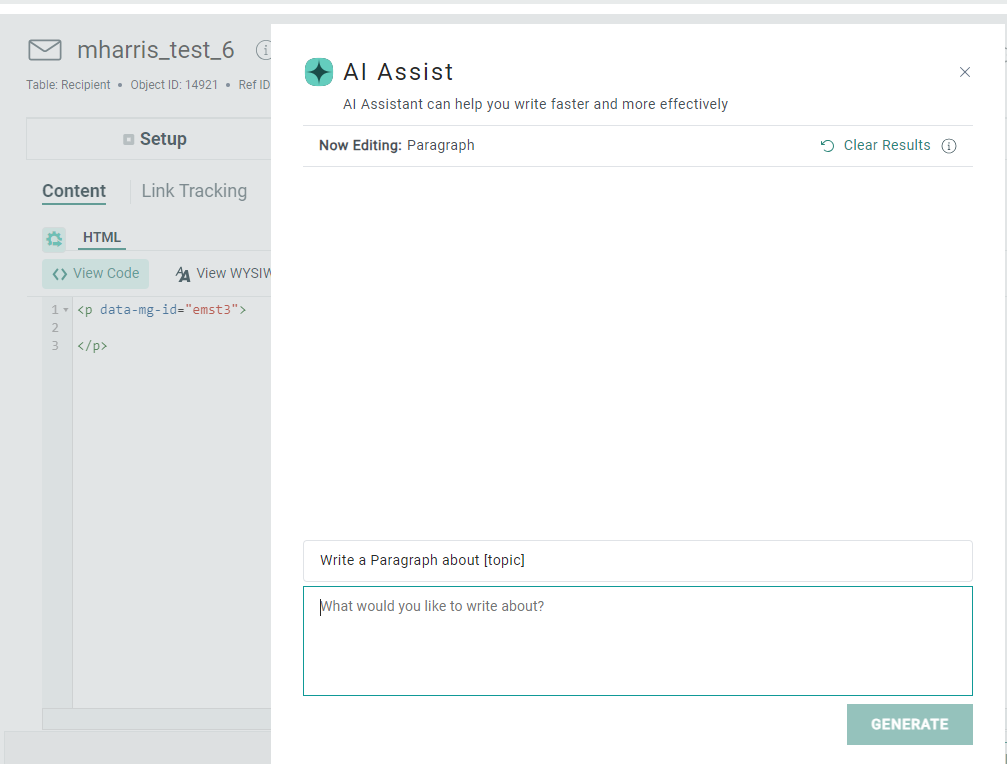
Task: Select the Content tab
Action: click(74, 191)
